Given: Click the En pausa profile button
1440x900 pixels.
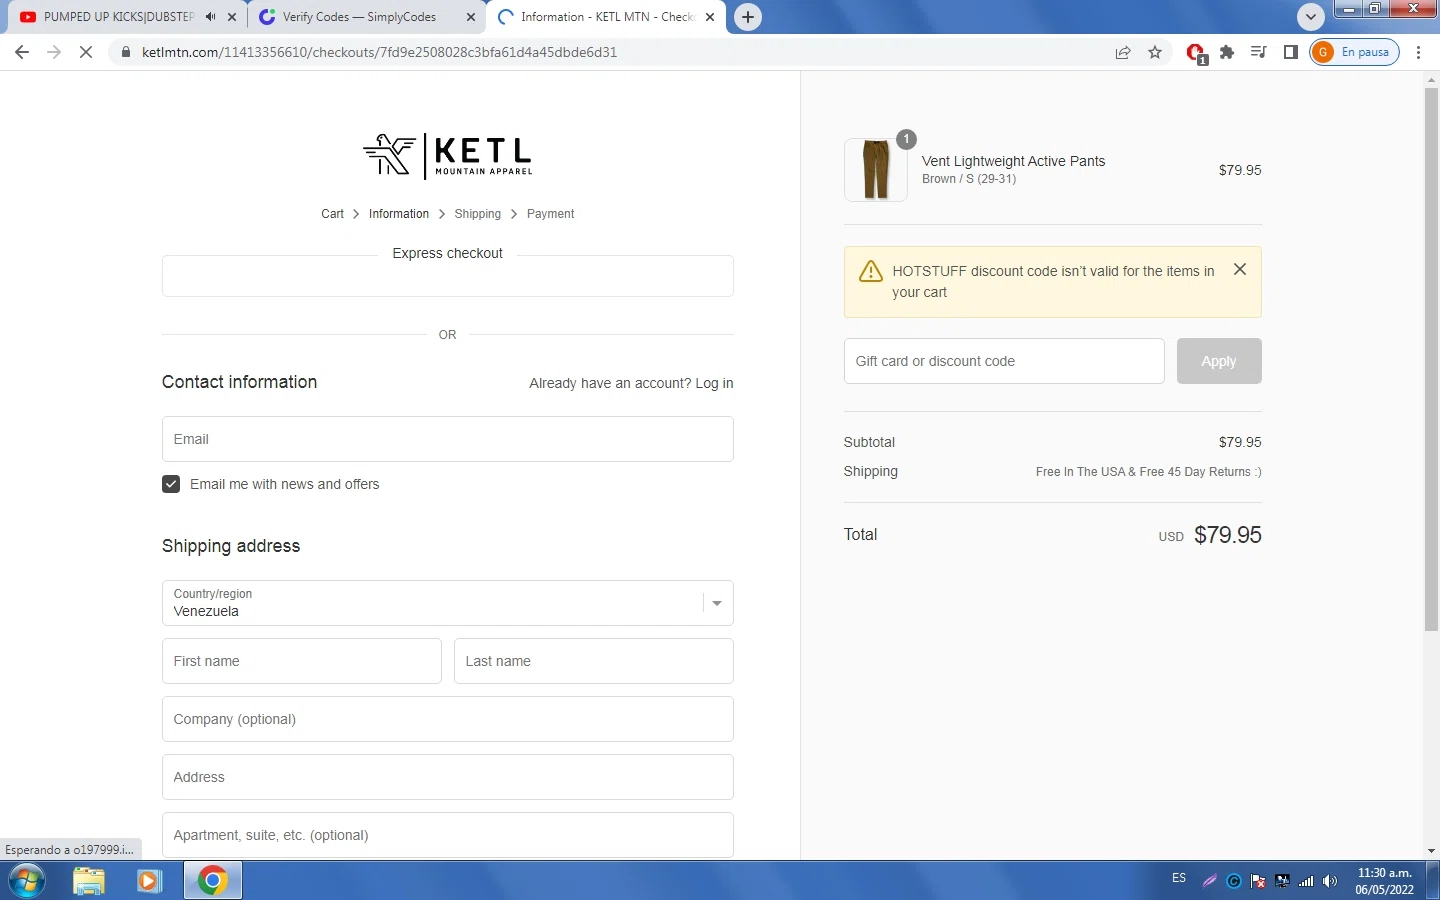Looking at the screenshot, I should [x=1354, y=52].
